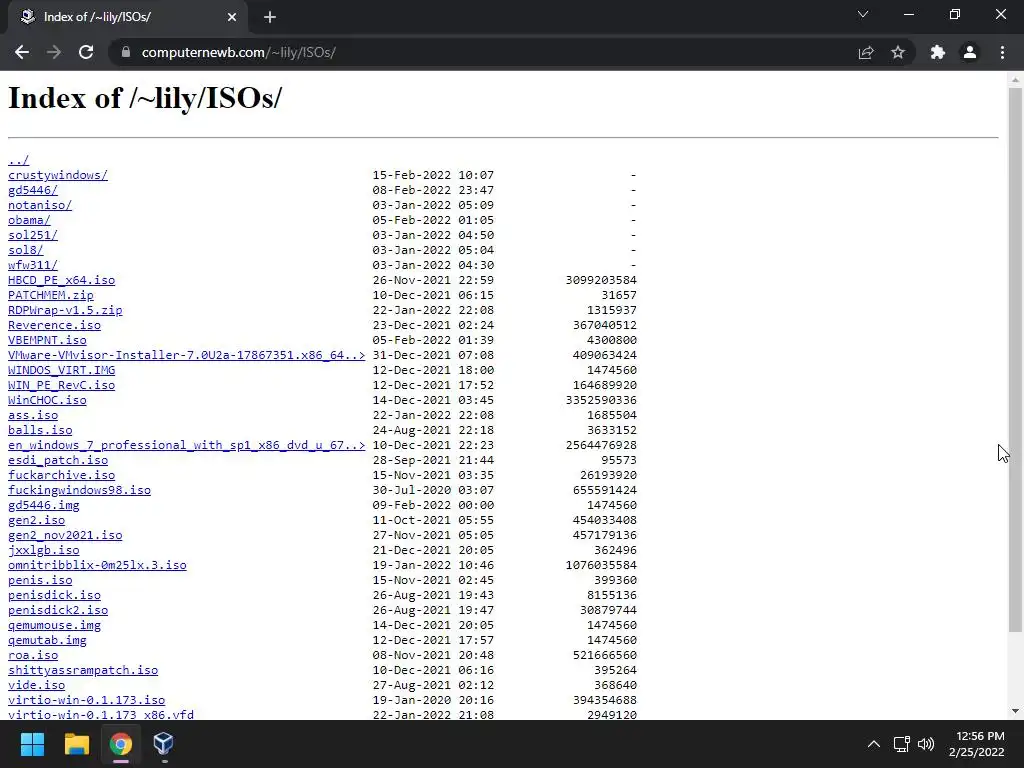Bookmark this page with the star icon
Viewport: 1024px width, 768px height.
[898, 52]
